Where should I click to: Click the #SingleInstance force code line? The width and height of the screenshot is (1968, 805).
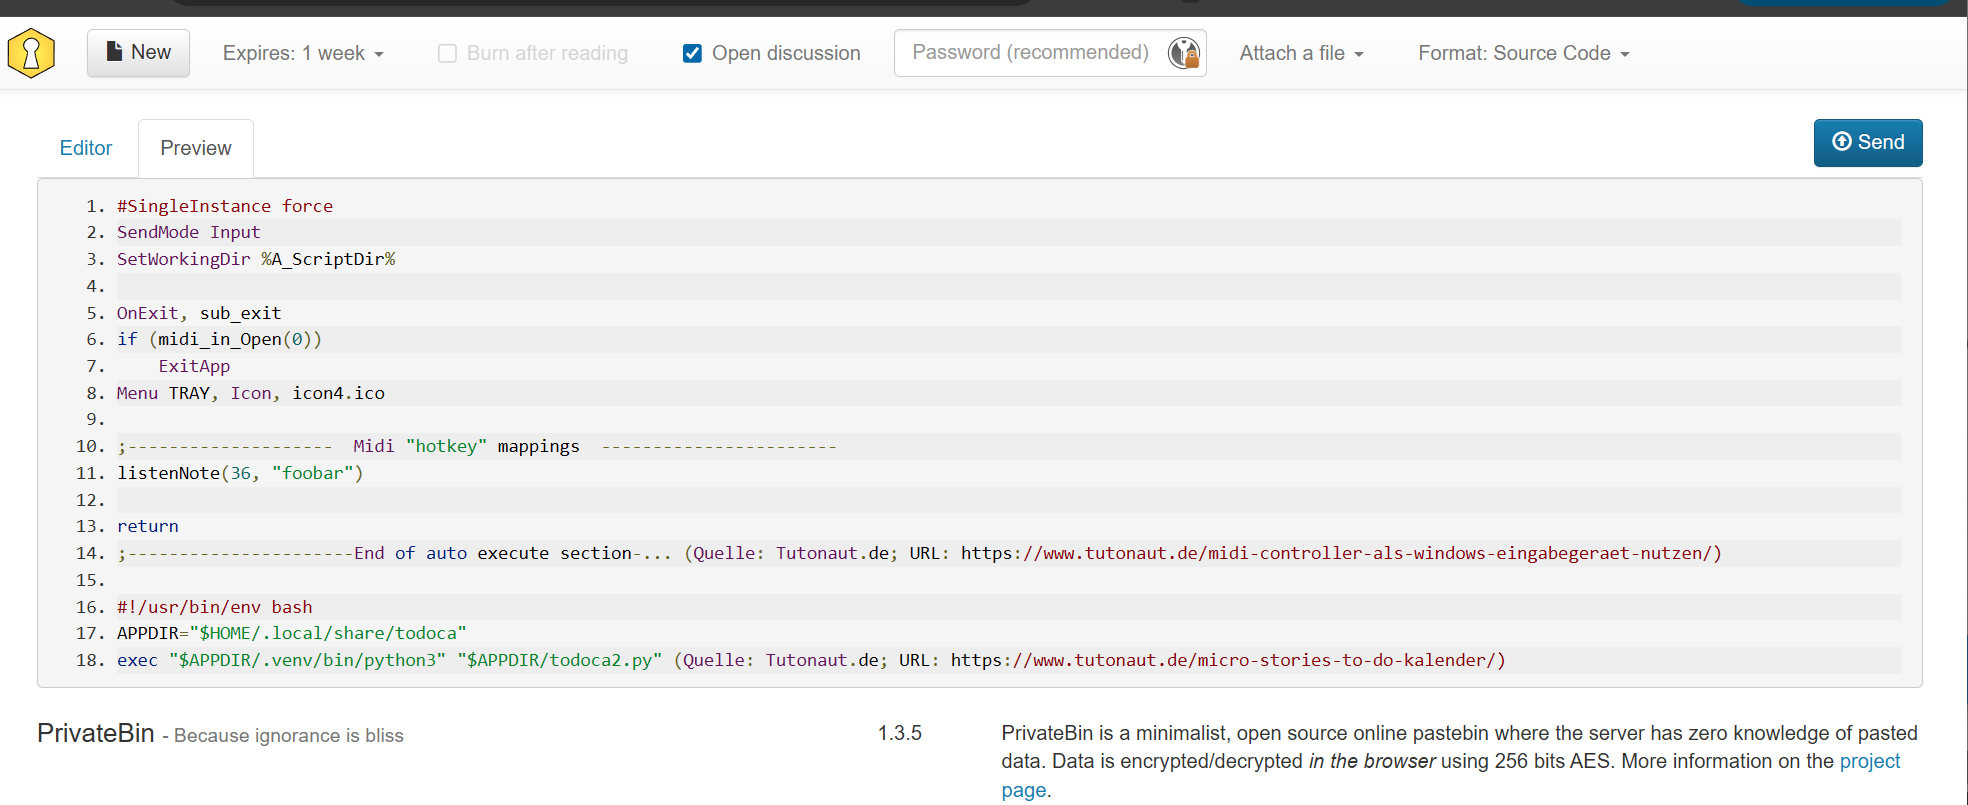coord(225,206)
